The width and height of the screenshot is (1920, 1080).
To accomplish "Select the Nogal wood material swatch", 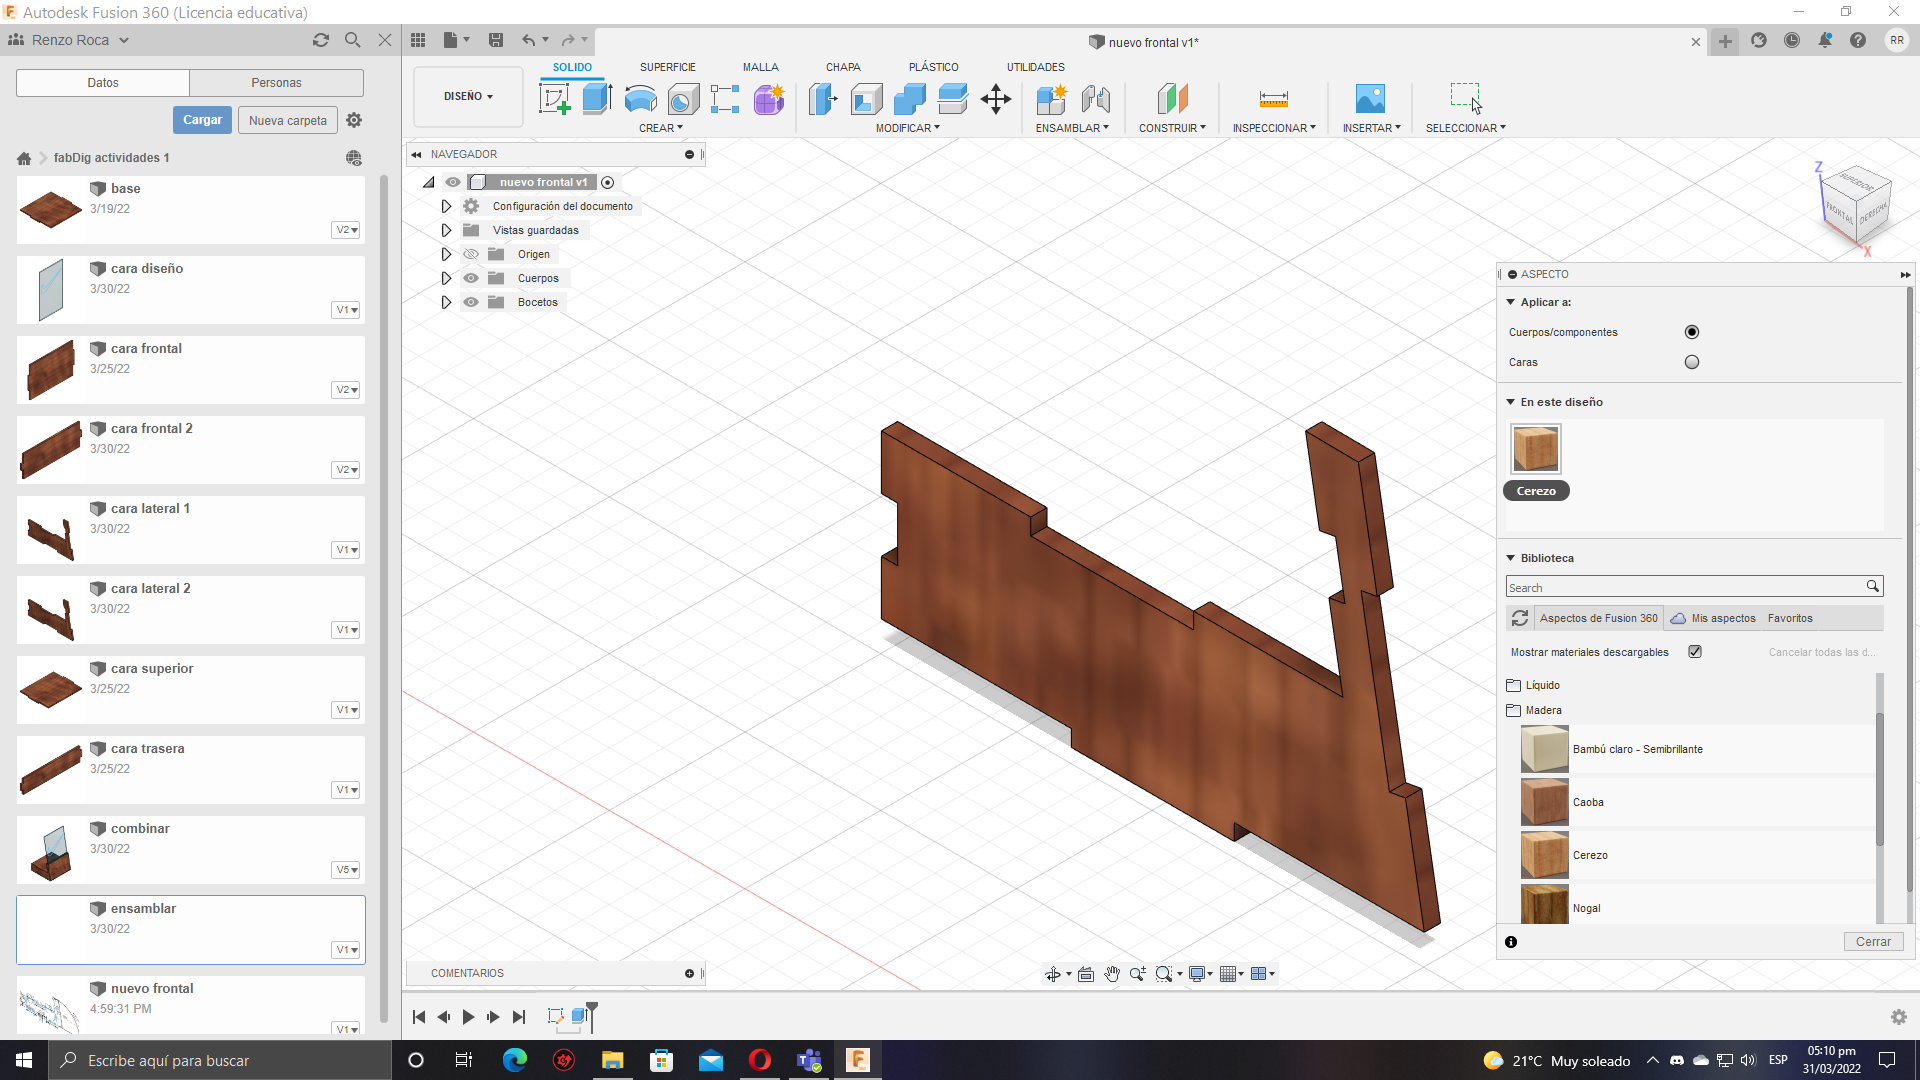I will (x=1544, y=906).
